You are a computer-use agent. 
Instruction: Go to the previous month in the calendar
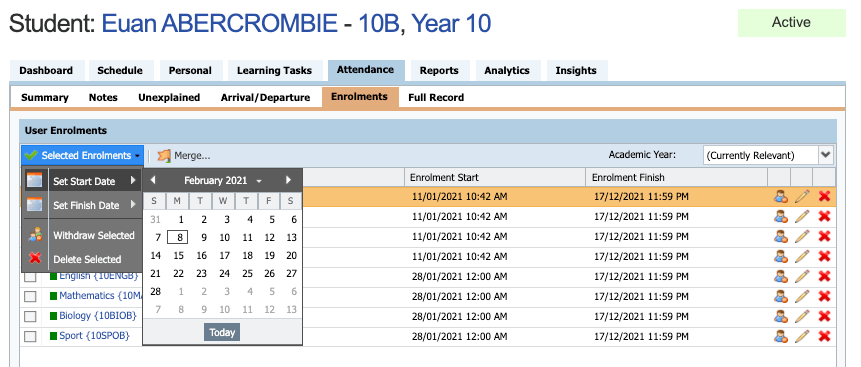[153, 180]
